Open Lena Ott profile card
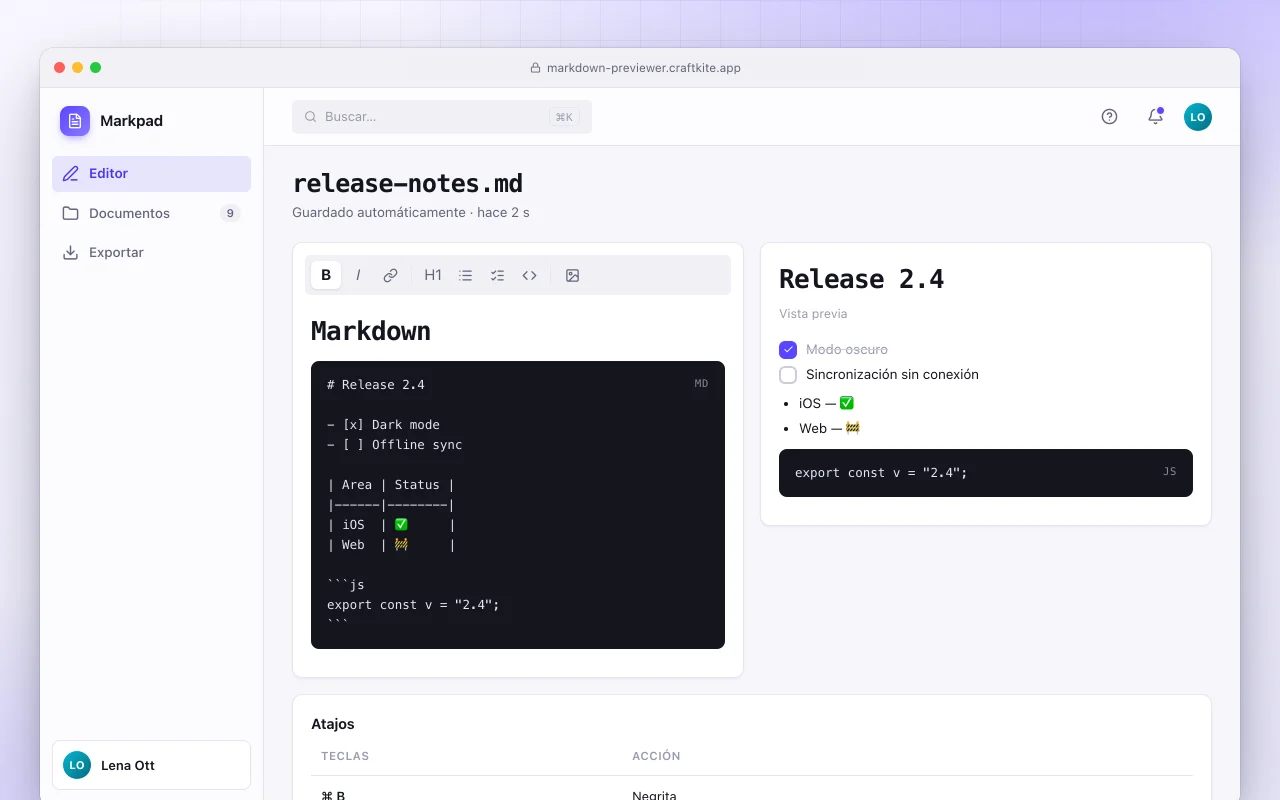 [x=151, y=765]
